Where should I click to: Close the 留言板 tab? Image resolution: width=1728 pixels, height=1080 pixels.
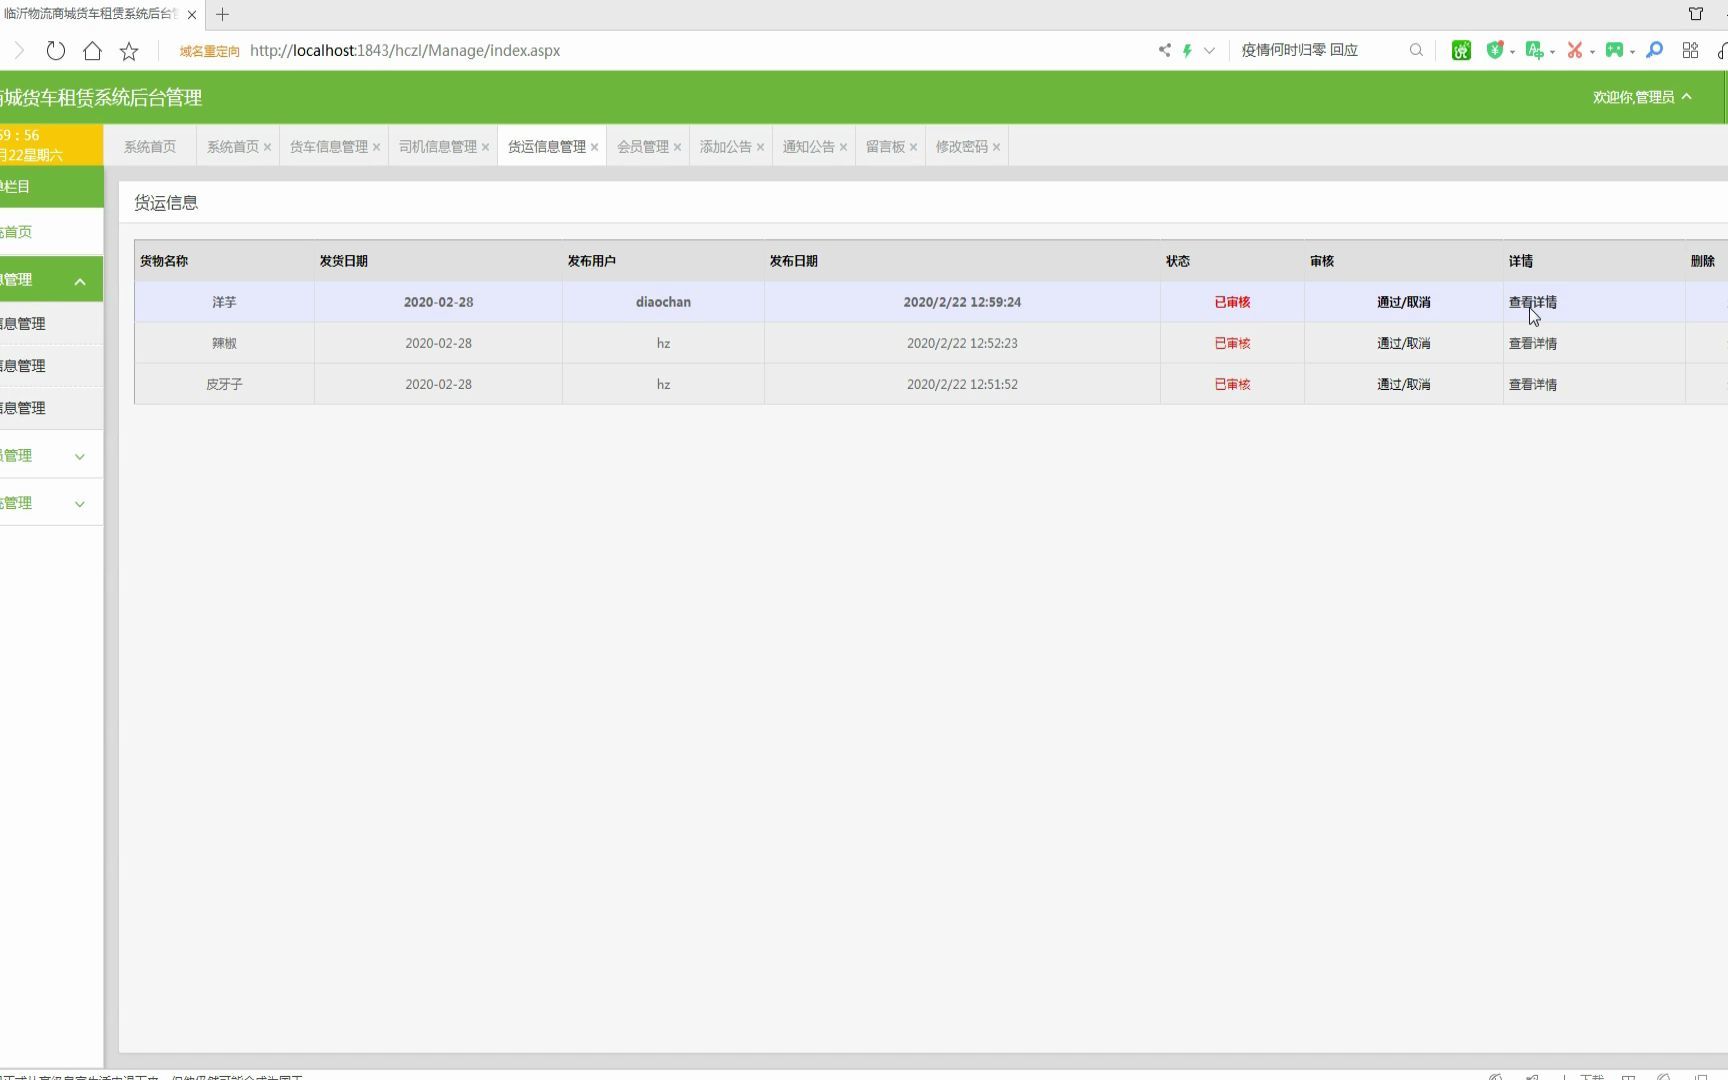pyautogui.click(x=913, y=147)
